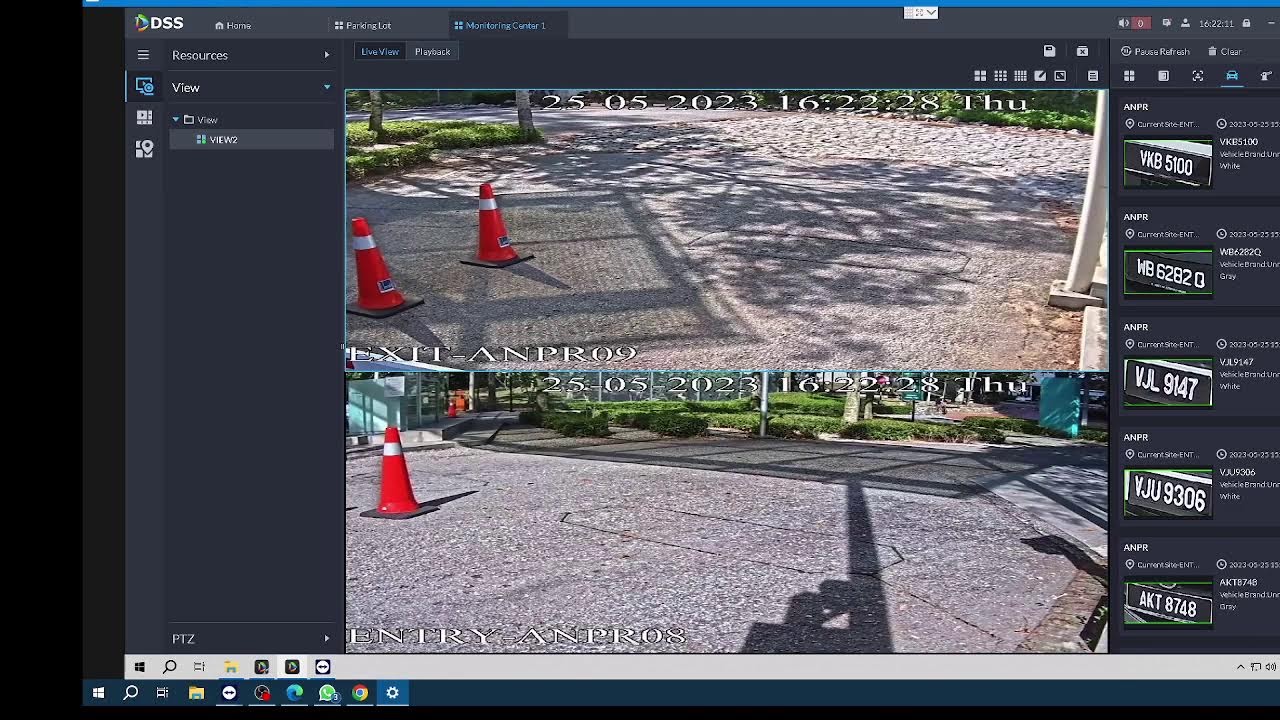Open the user account icon

pyautogui.click(x=1185, y=23)
